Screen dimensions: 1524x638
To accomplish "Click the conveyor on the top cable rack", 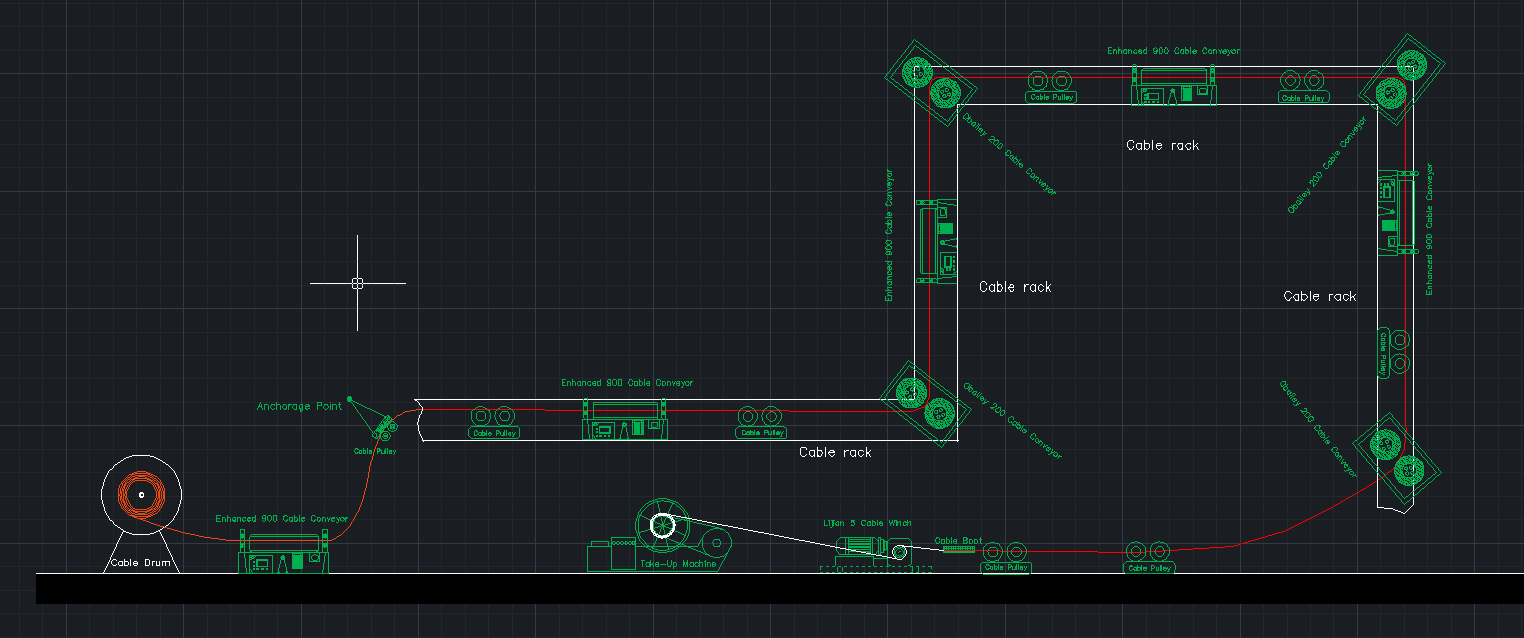I will click(1174, 87).
